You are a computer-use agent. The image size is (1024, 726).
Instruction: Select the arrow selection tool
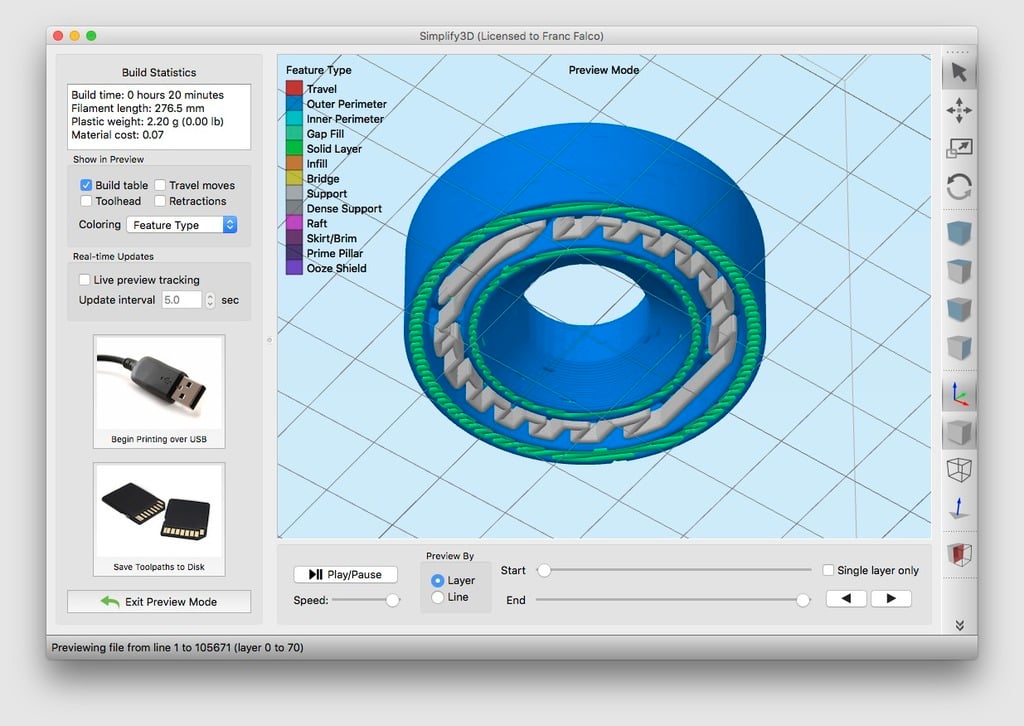(957, 71)
